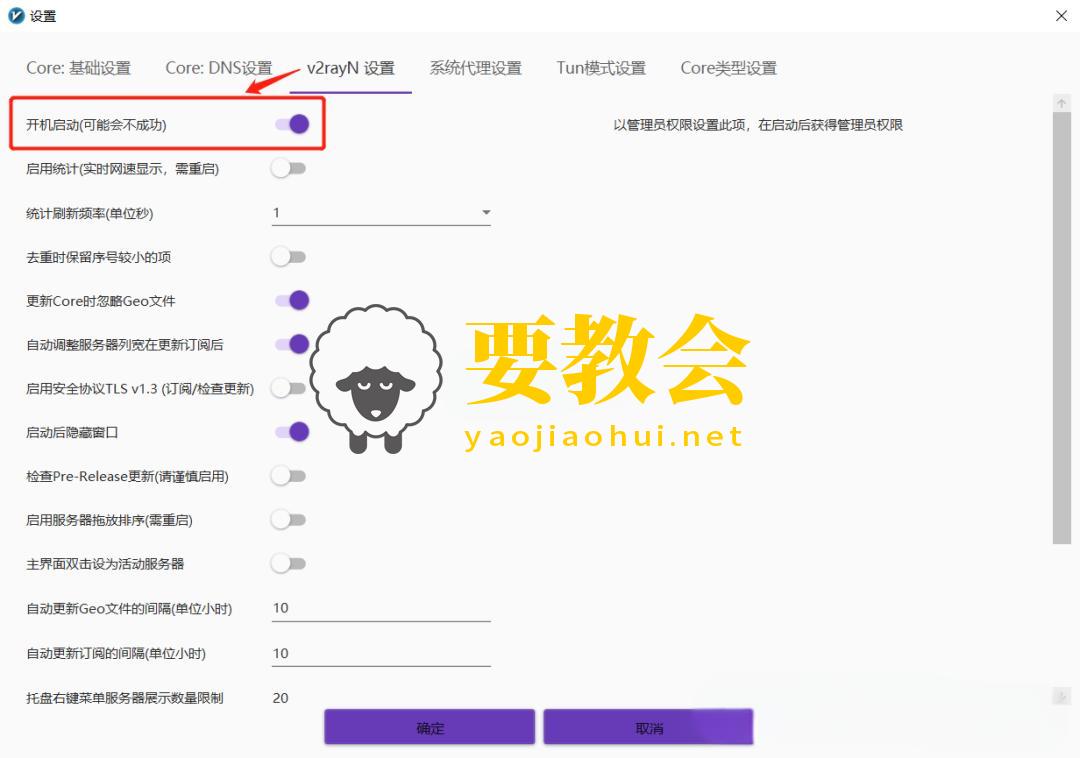Screen dimensions: 1080x758
Task: Click the v2rayN logo icon in title bar
Action: point(16,15)
